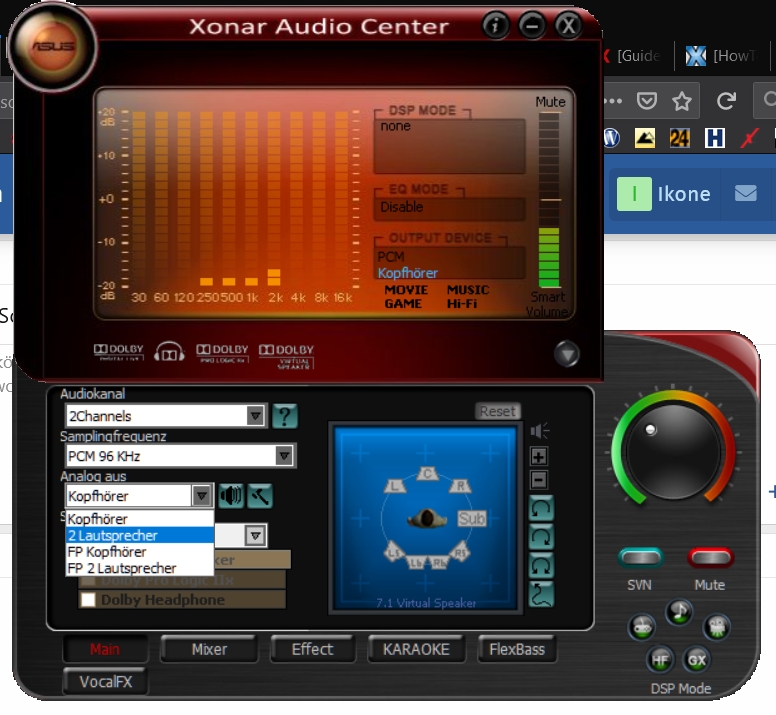Select the Game DSP mode controller icon
Image resolution: width=776 pixels, height=715 pixels.
[642, 627]
